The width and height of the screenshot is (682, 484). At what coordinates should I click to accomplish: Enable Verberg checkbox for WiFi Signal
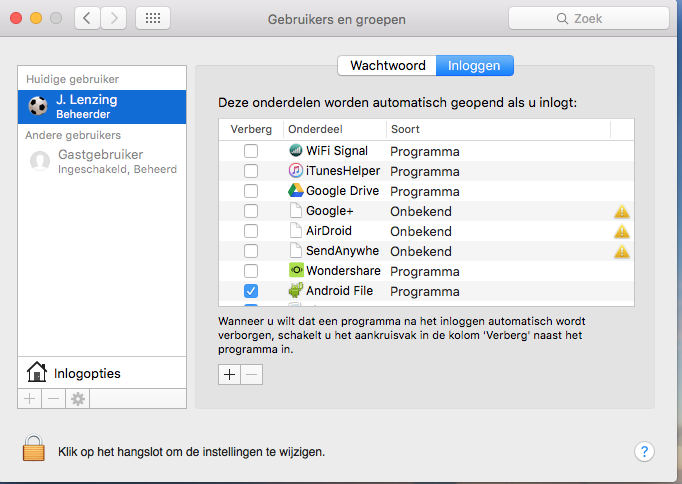251,151
